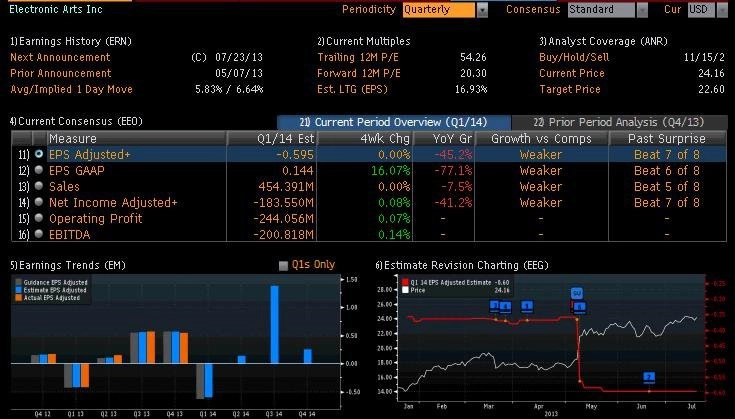The height and width of the screenshot is (419, 735).
Task: Click Buy/Hold/Sell value 11/15/2
Action: [x=704, y=57]
